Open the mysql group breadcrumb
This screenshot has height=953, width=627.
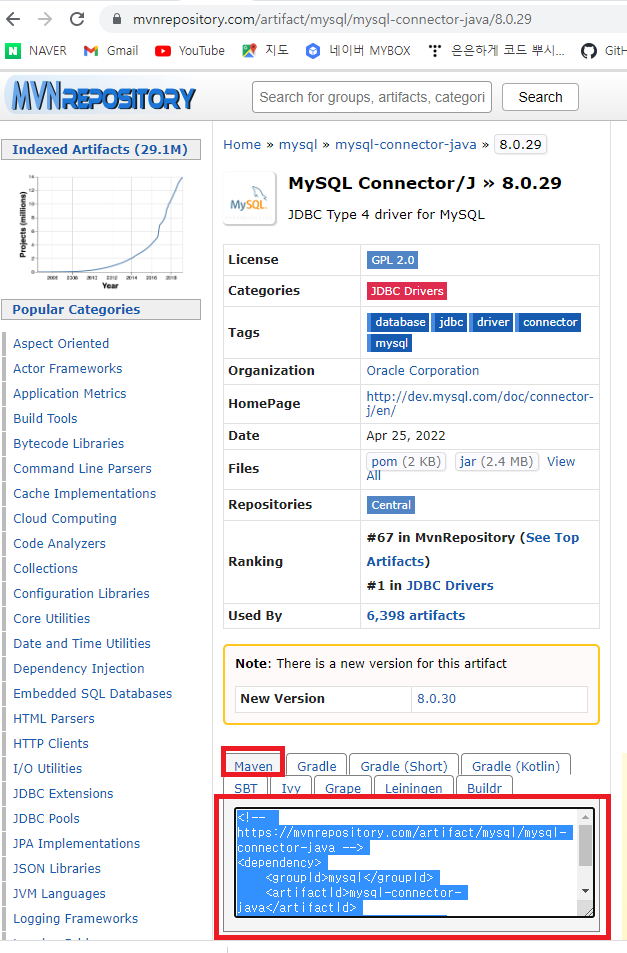pos(298,145)
